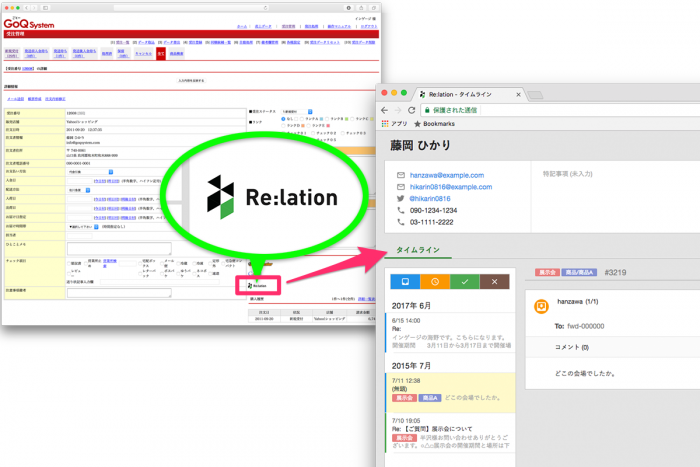Select the タイムライン tab under the customer profile
Screen dimensions: 700x467
pyautogui.click(x=418, y=250)
